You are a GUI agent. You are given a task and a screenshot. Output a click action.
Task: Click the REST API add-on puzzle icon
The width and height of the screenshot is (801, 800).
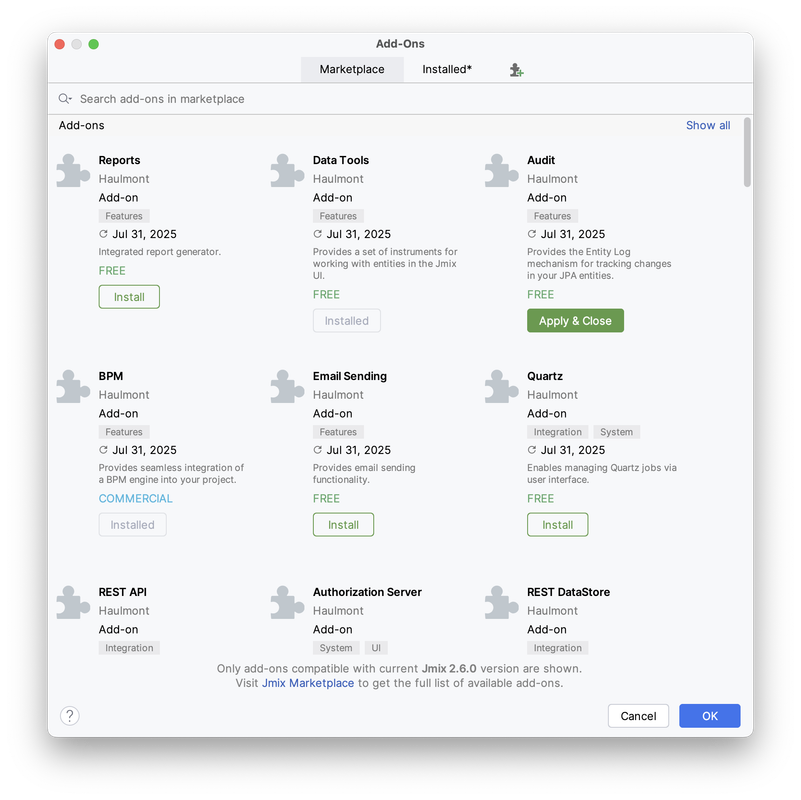tap(73, 603)
